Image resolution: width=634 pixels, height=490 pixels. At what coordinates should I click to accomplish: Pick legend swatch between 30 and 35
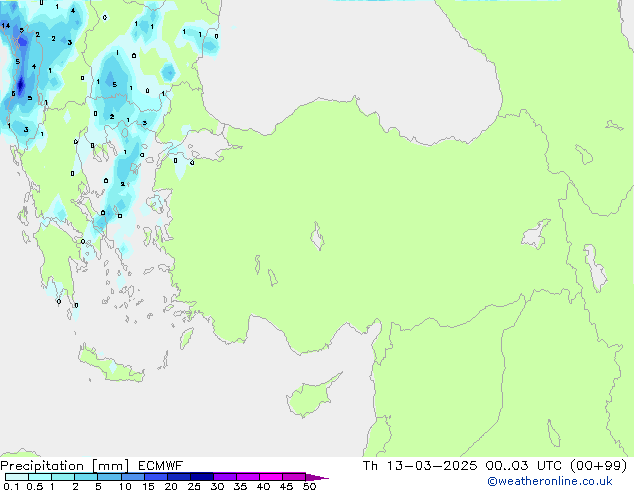[225, 477]
